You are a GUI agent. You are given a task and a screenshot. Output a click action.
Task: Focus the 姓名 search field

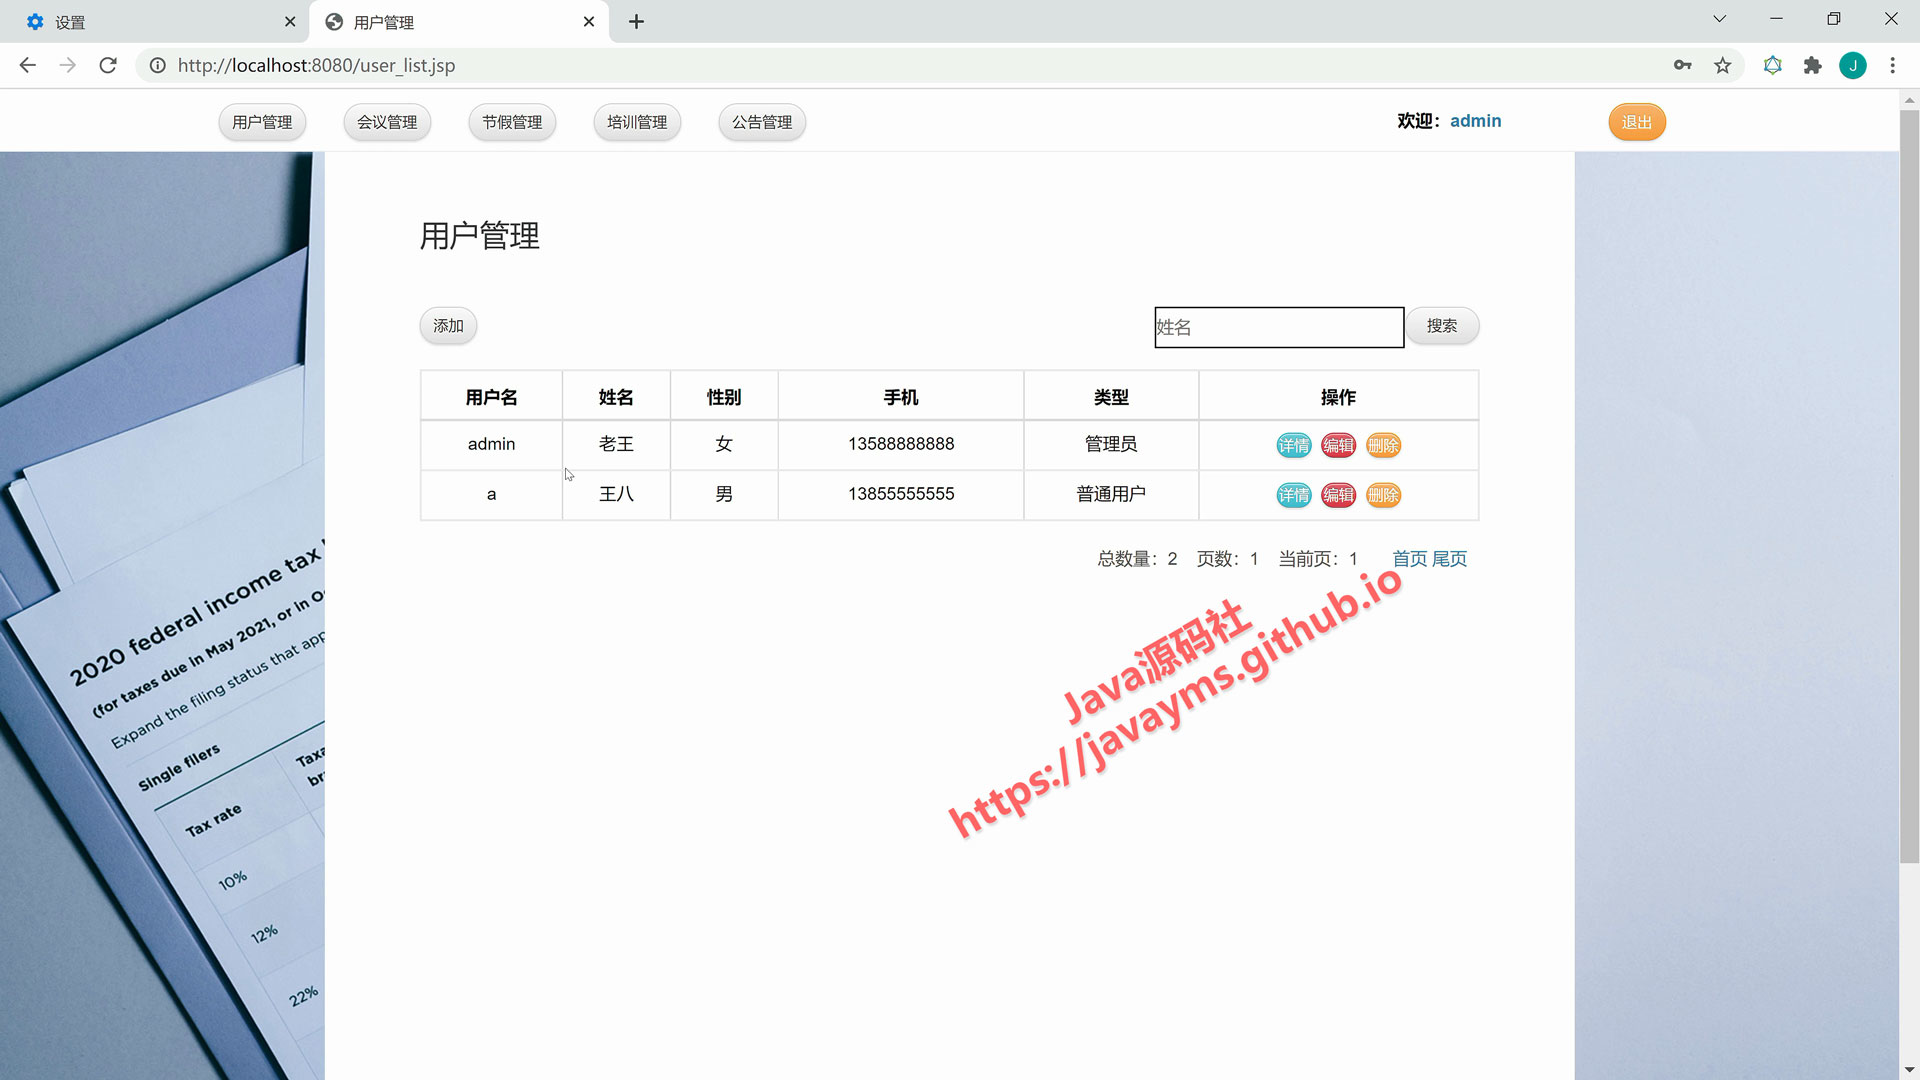(1279, 327)
